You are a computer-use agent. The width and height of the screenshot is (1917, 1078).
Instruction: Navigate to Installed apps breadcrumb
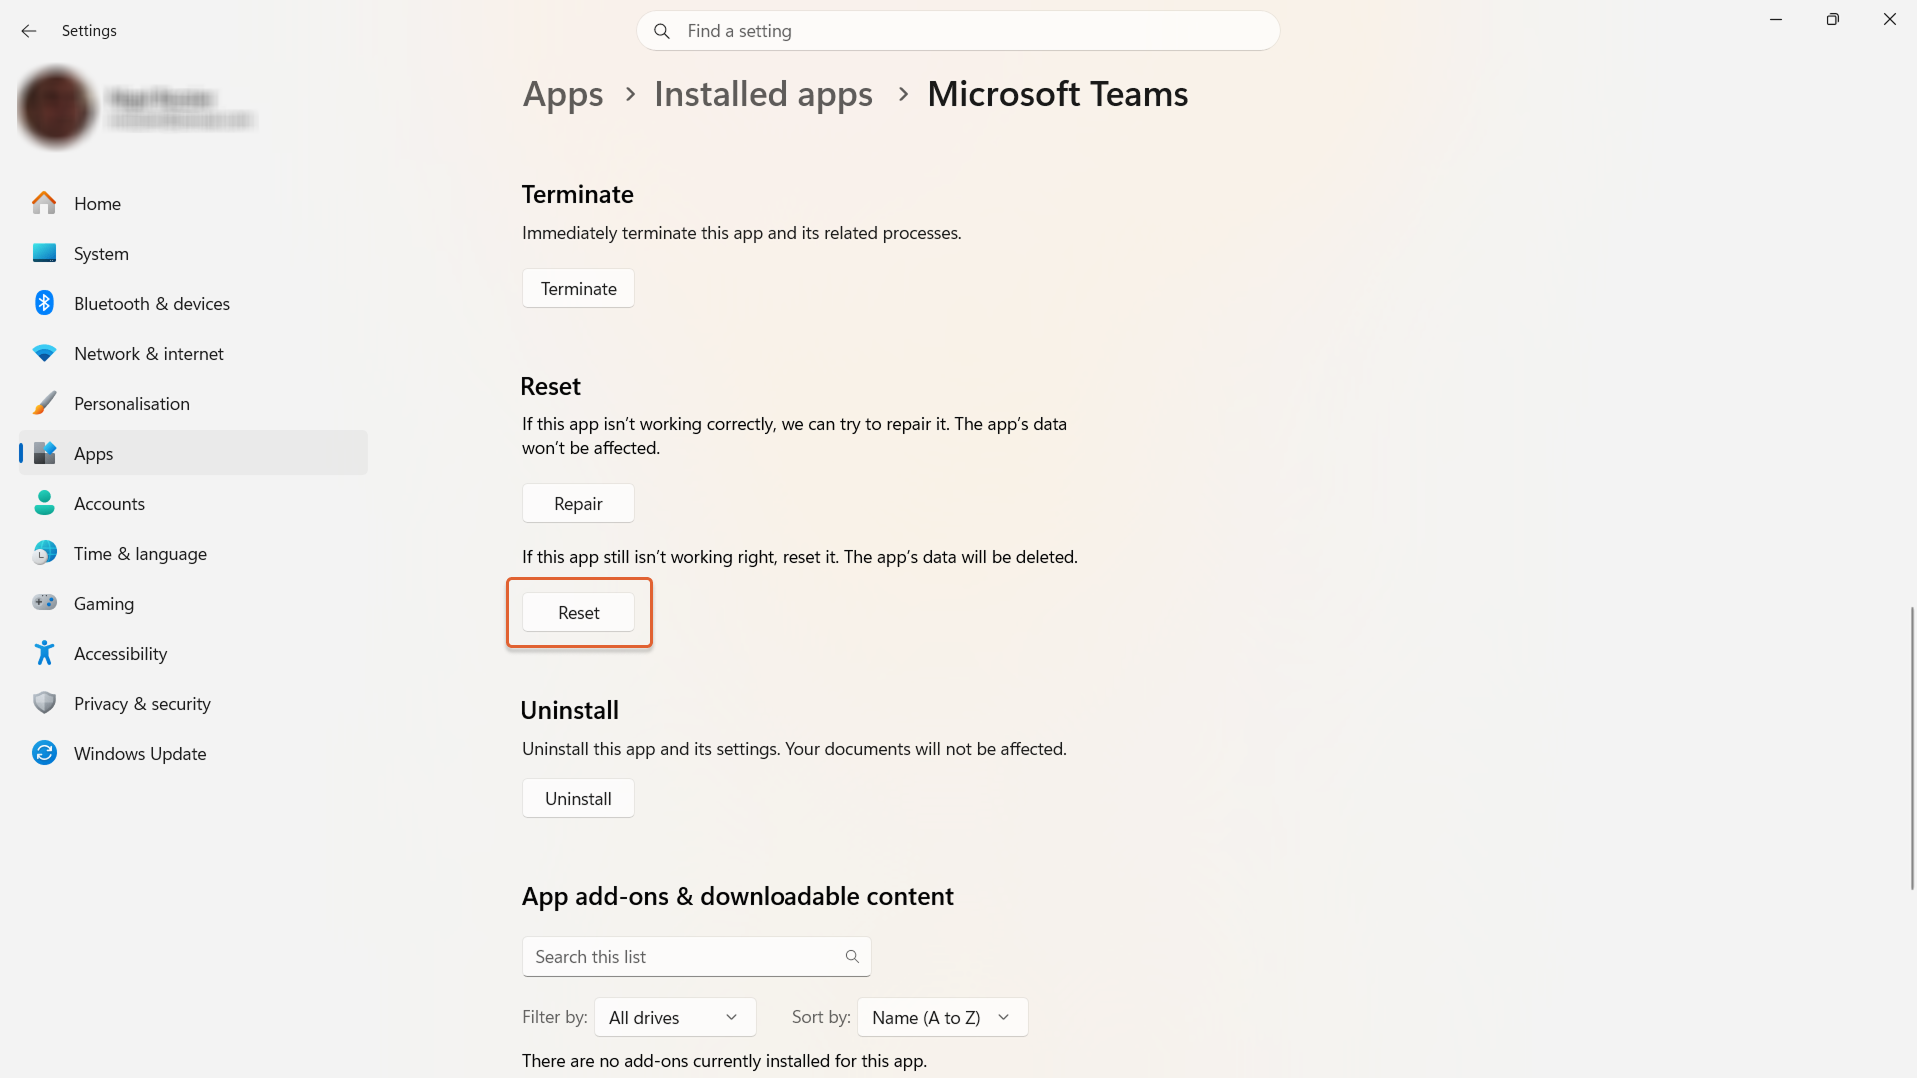click(763, 94)
